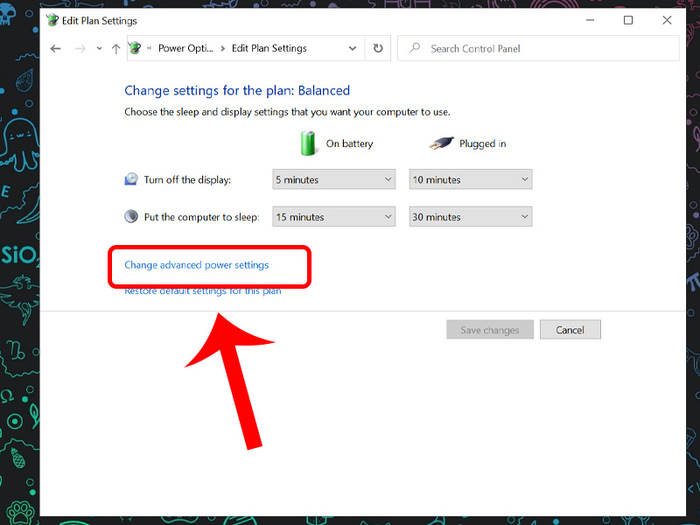Open Power Opti... breadcrumb

tap(186, 48)
